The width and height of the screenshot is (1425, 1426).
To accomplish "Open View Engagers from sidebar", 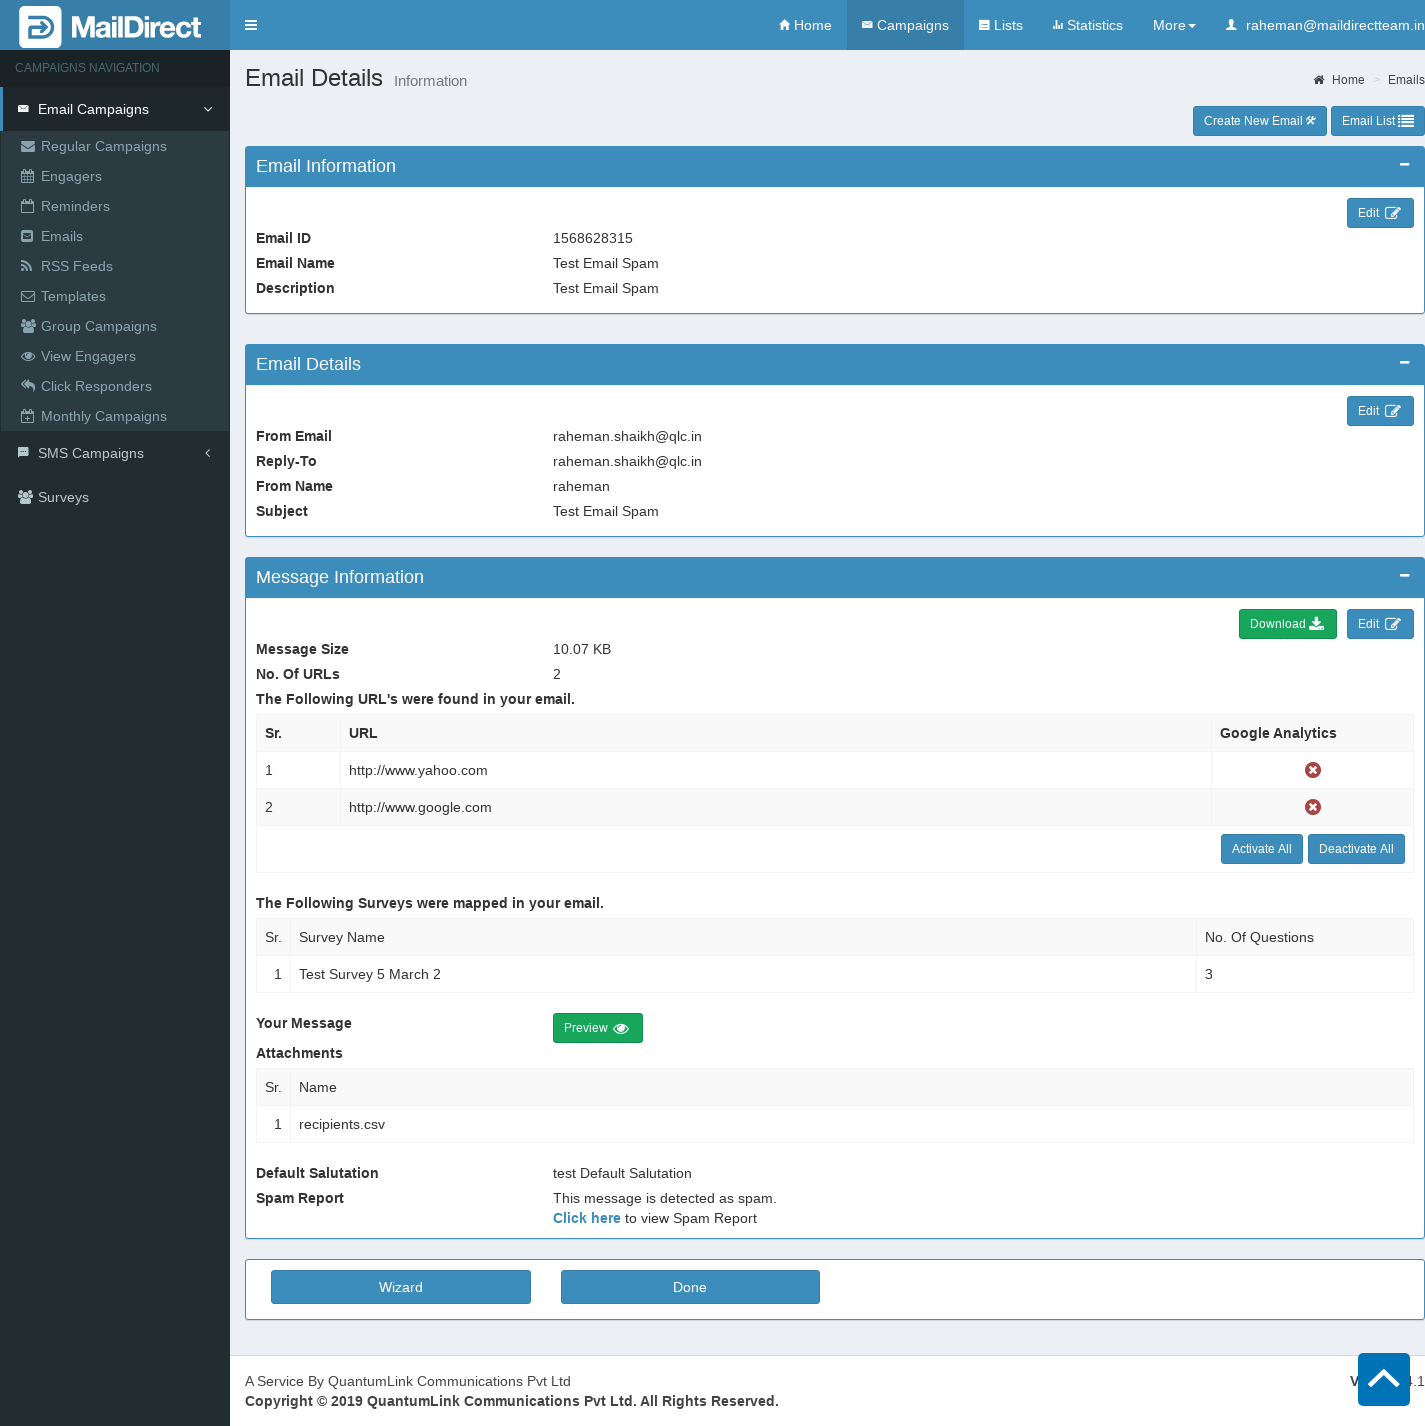I will [x=88, y=356].
